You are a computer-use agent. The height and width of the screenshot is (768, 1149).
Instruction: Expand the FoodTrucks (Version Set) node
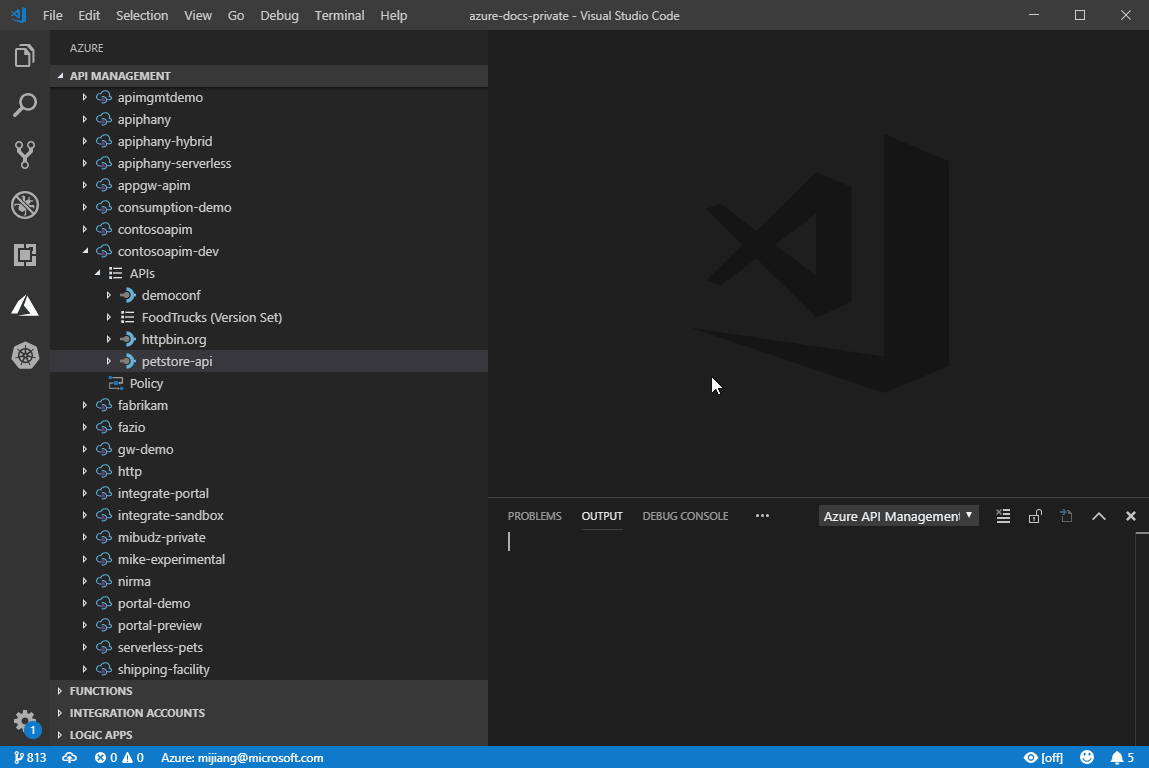(109, 317)
